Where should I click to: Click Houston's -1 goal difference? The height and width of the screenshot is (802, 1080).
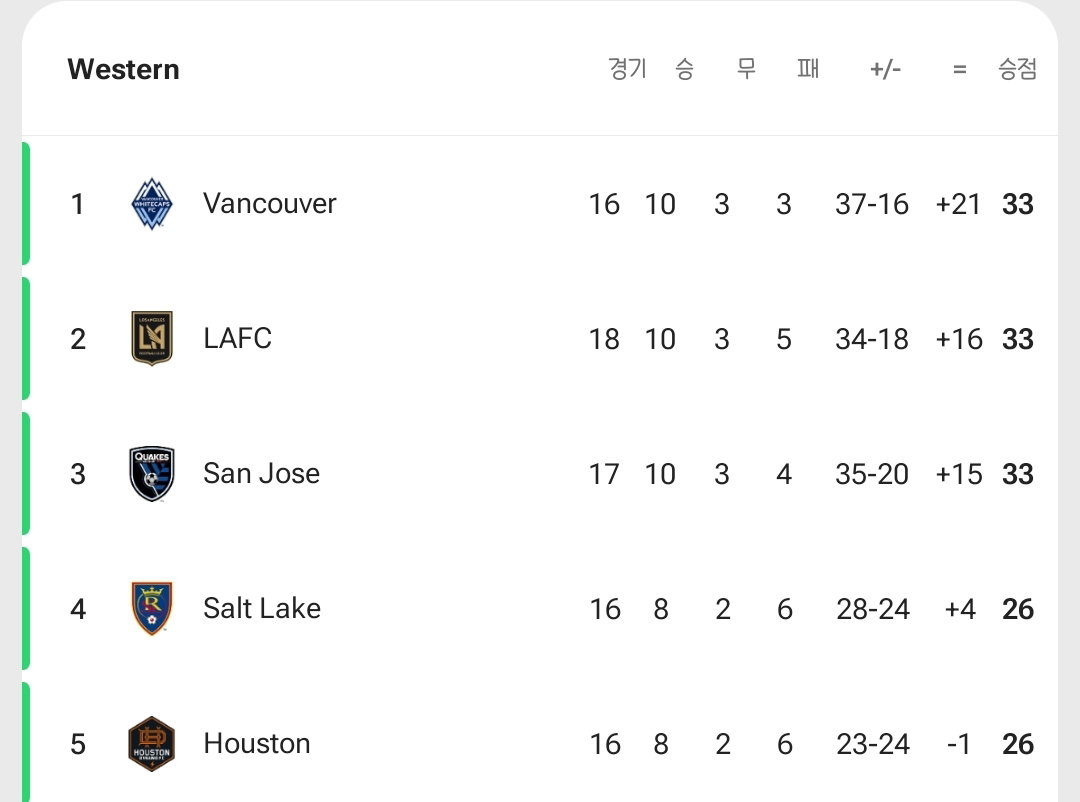click(959, 744)
